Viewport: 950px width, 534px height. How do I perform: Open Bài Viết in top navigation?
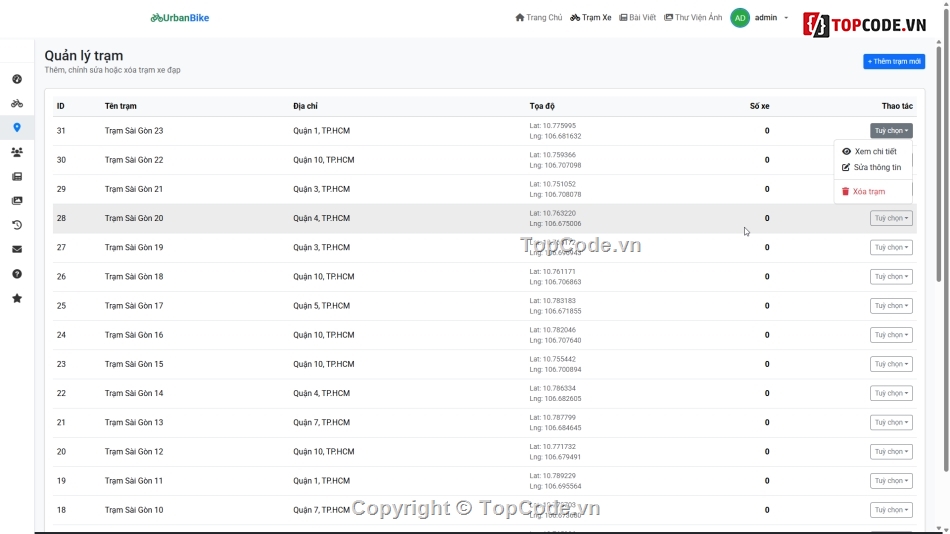(637, 18)
